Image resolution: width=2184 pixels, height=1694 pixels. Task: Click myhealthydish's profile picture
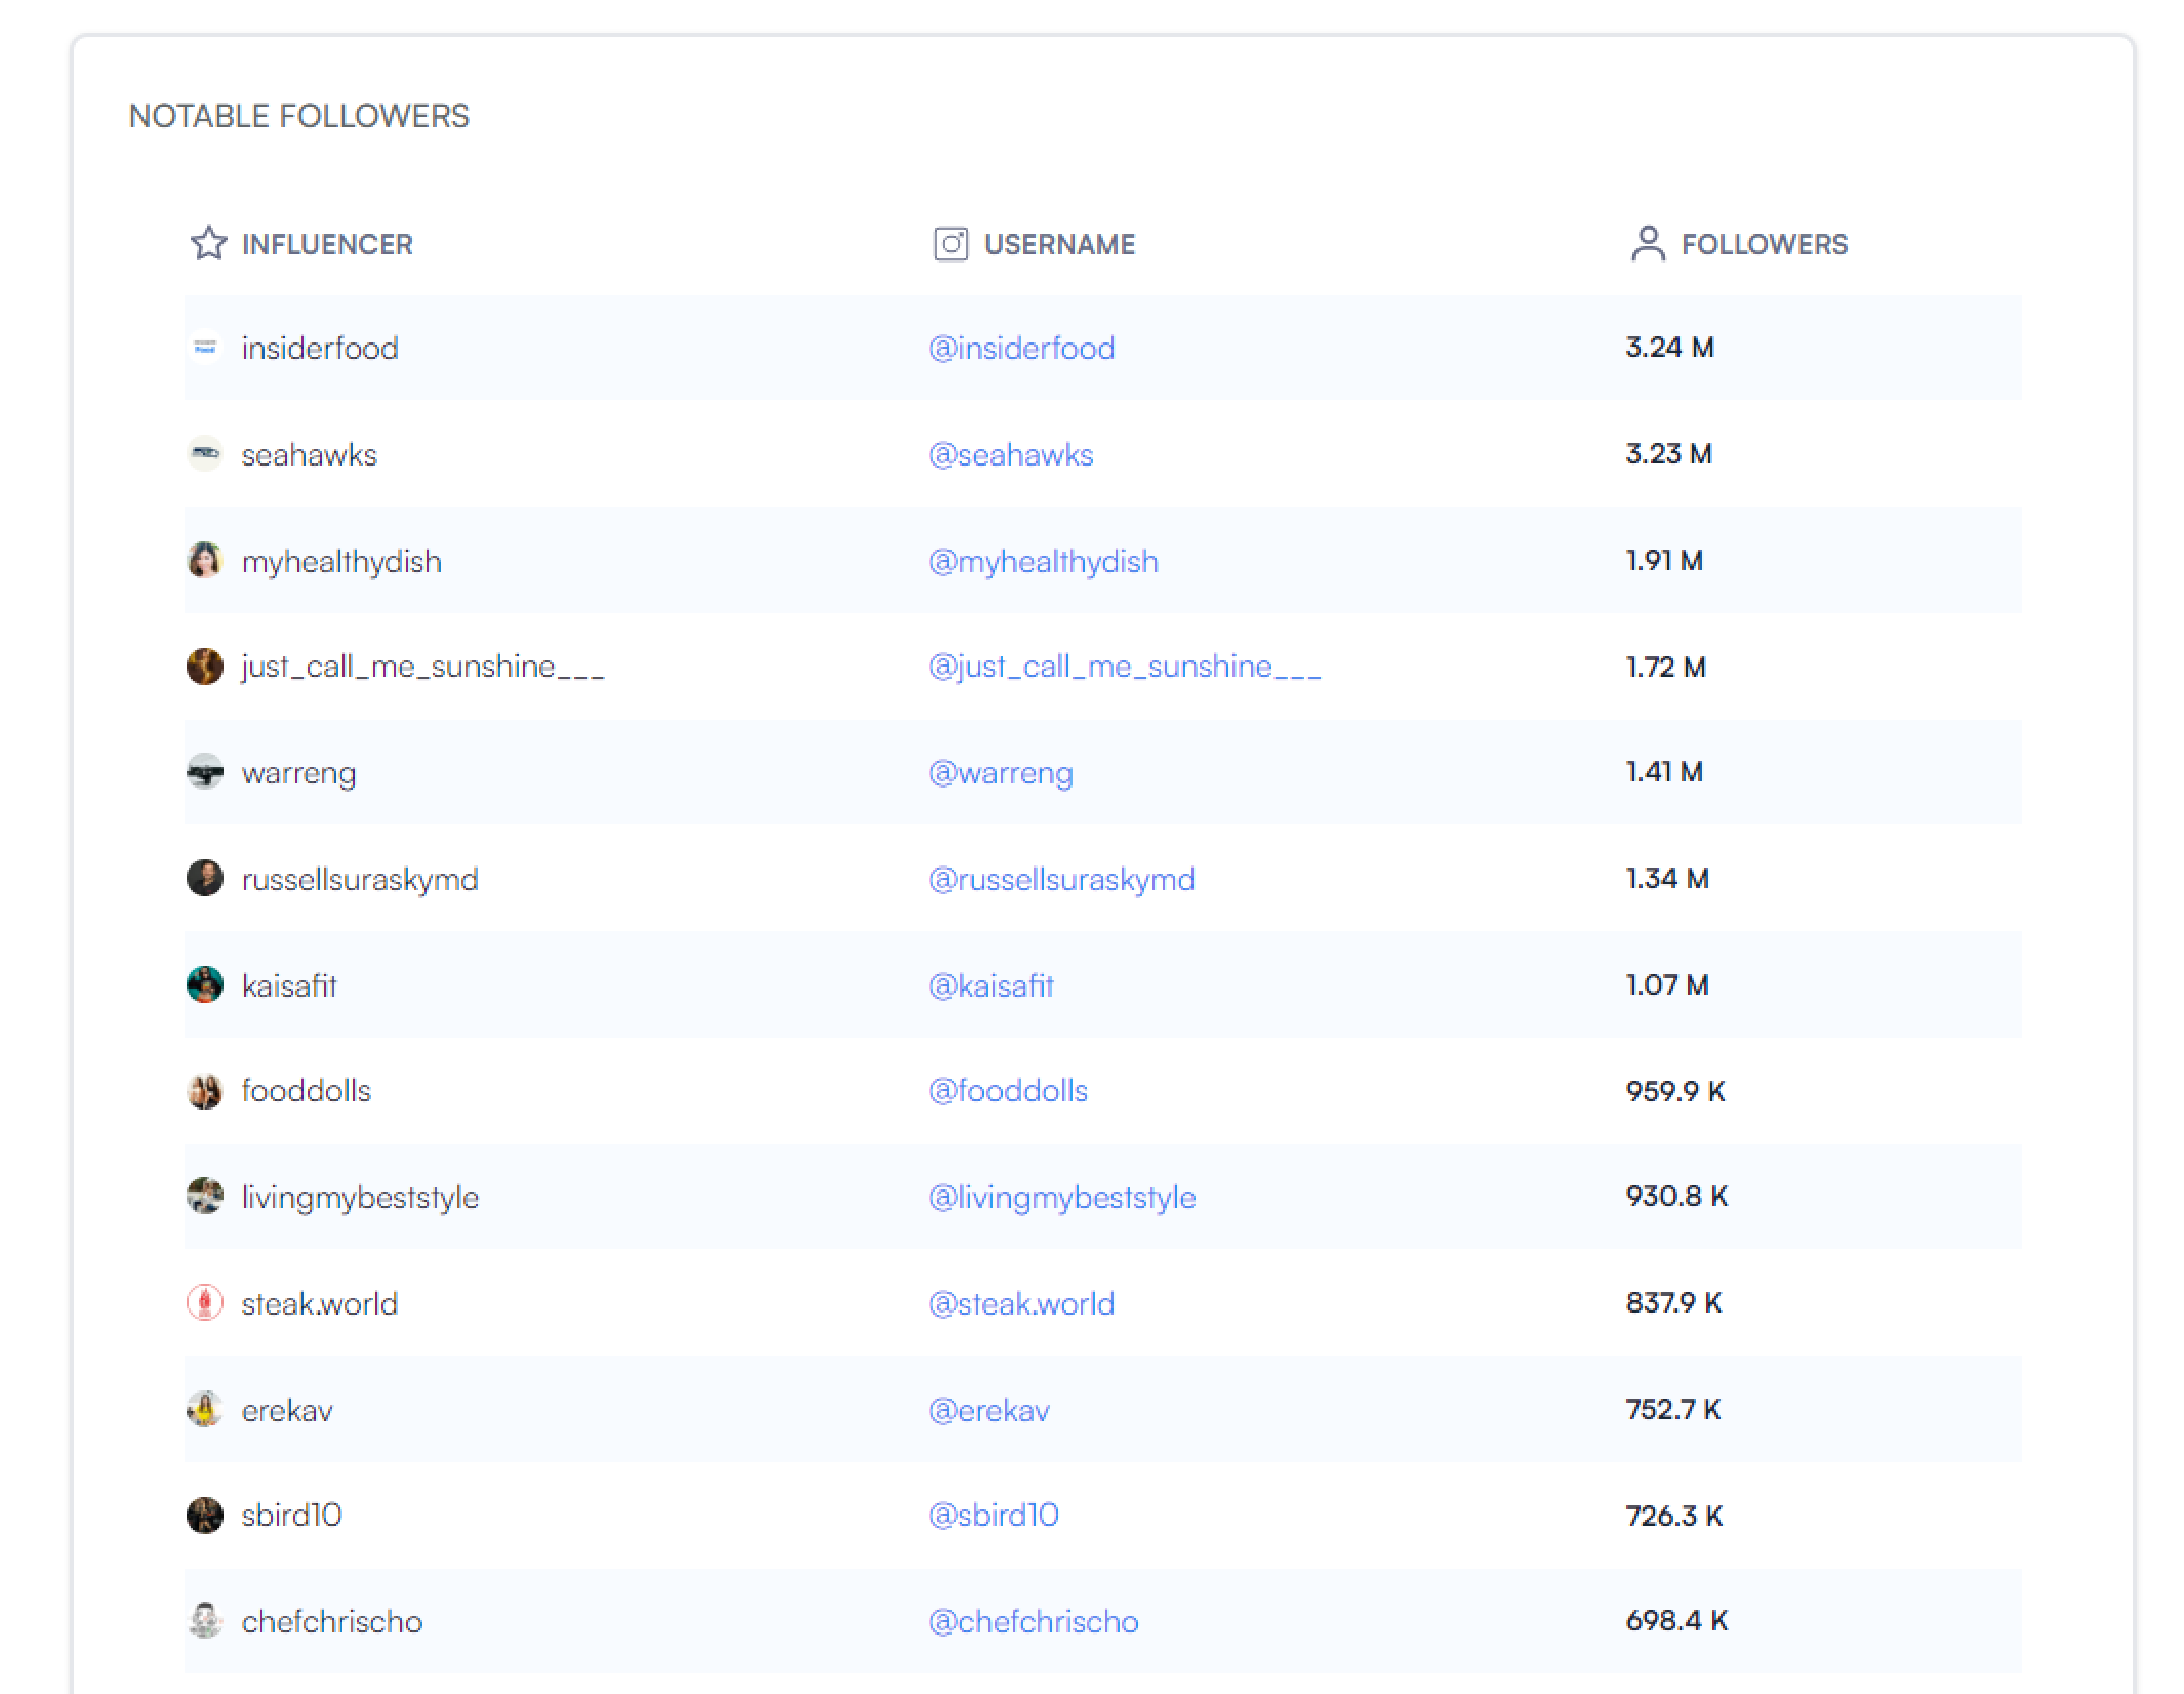pyautogui.click(x=205, y=560)
